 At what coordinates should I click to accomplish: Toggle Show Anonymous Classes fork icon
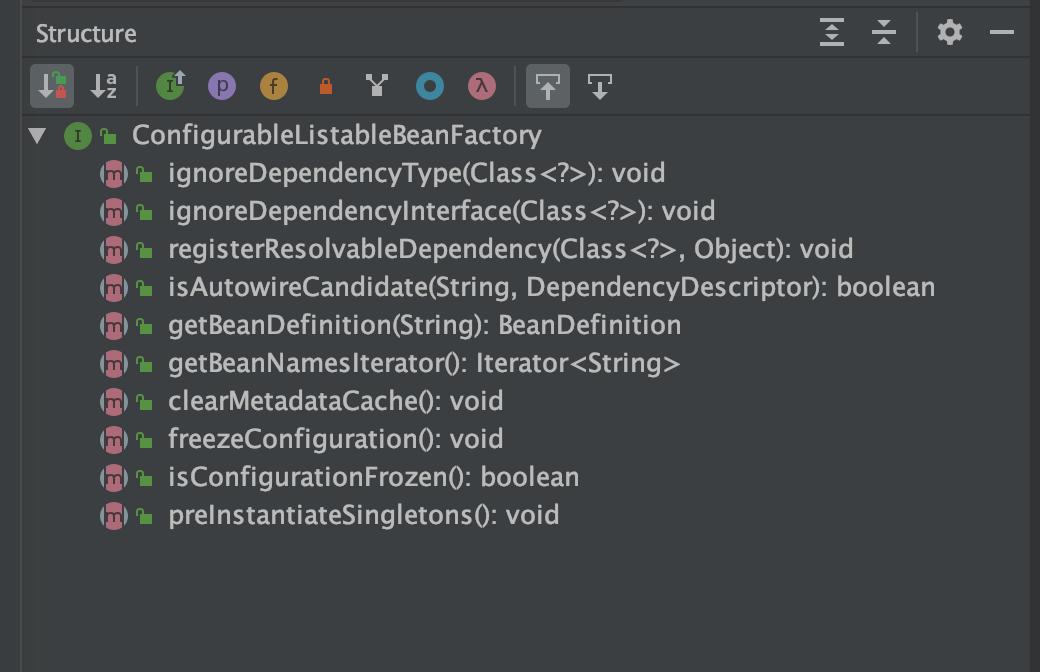coord(377,87)
